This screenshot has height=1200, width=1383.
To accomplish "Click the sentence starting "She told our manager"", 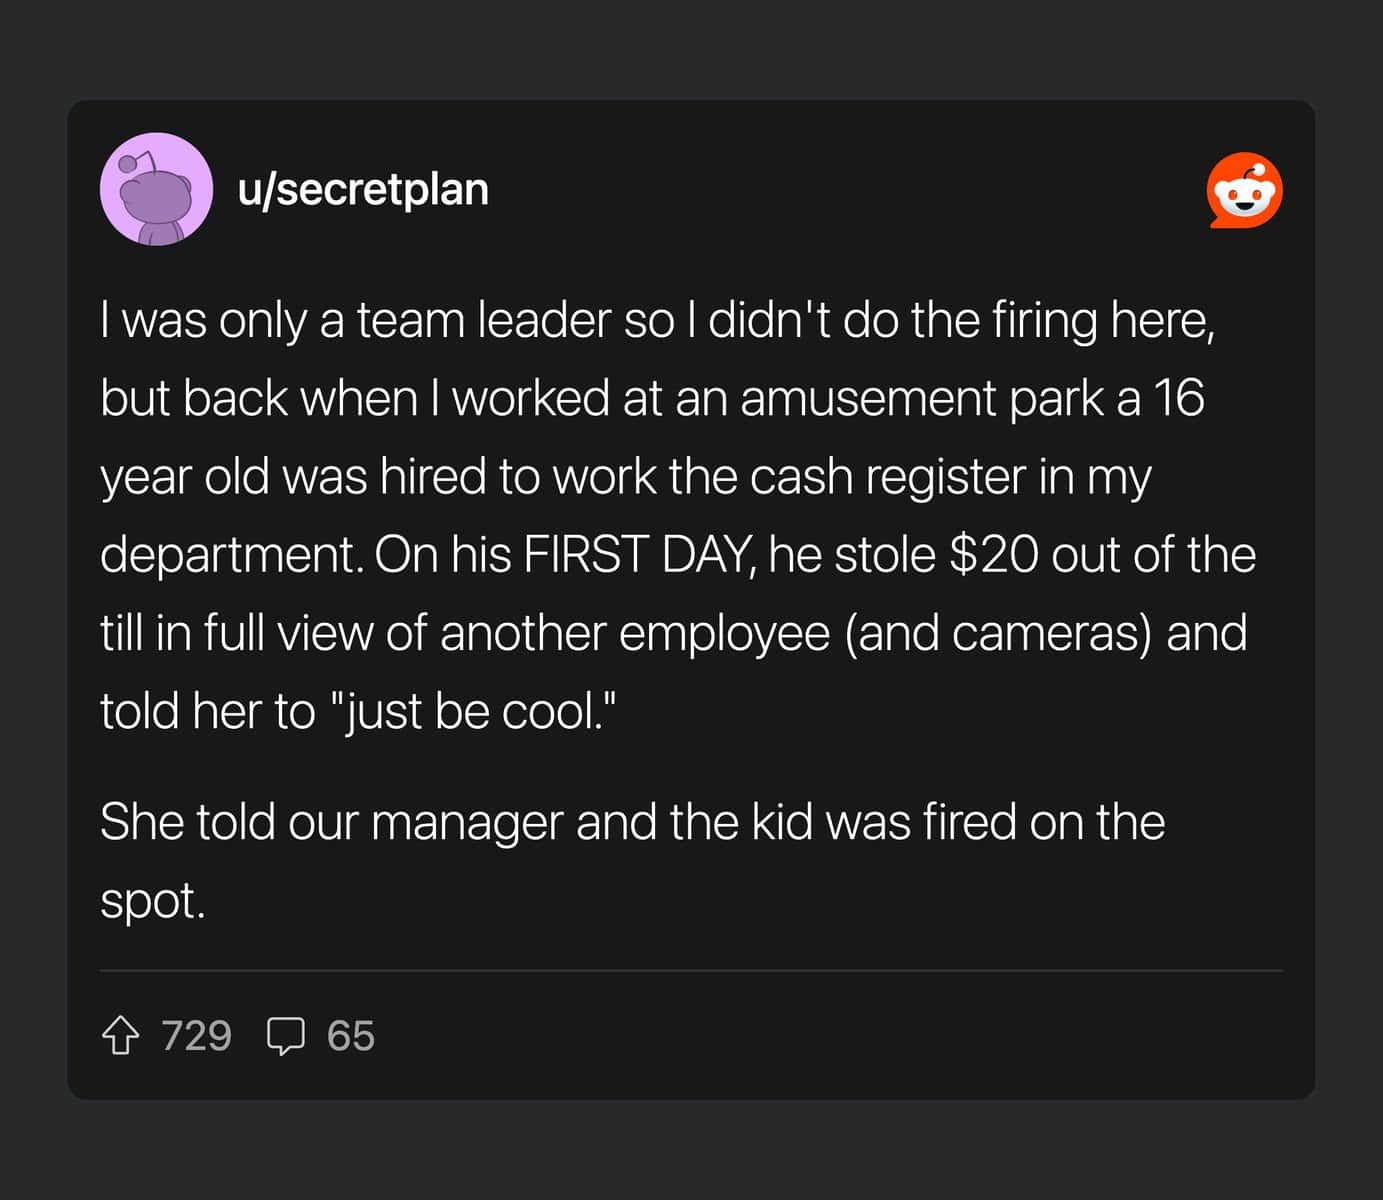I will click(x=632, y=823).
